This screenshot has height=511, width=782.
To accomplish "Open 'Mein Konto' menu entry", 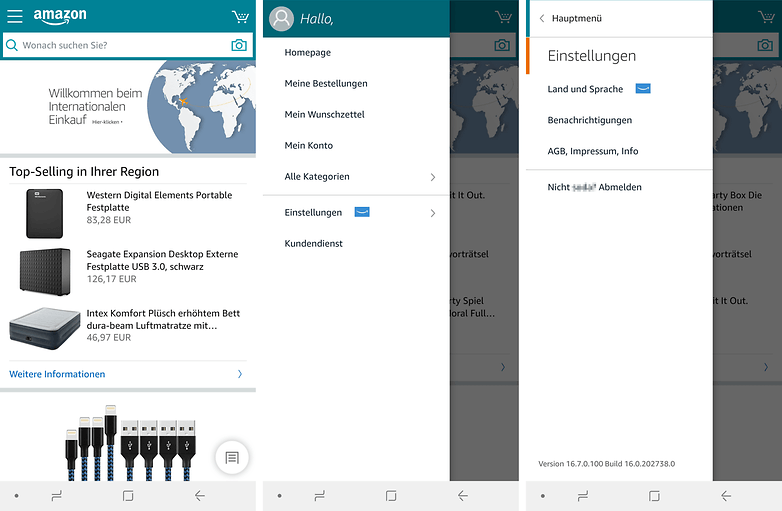I will click(x=308, y=145).
